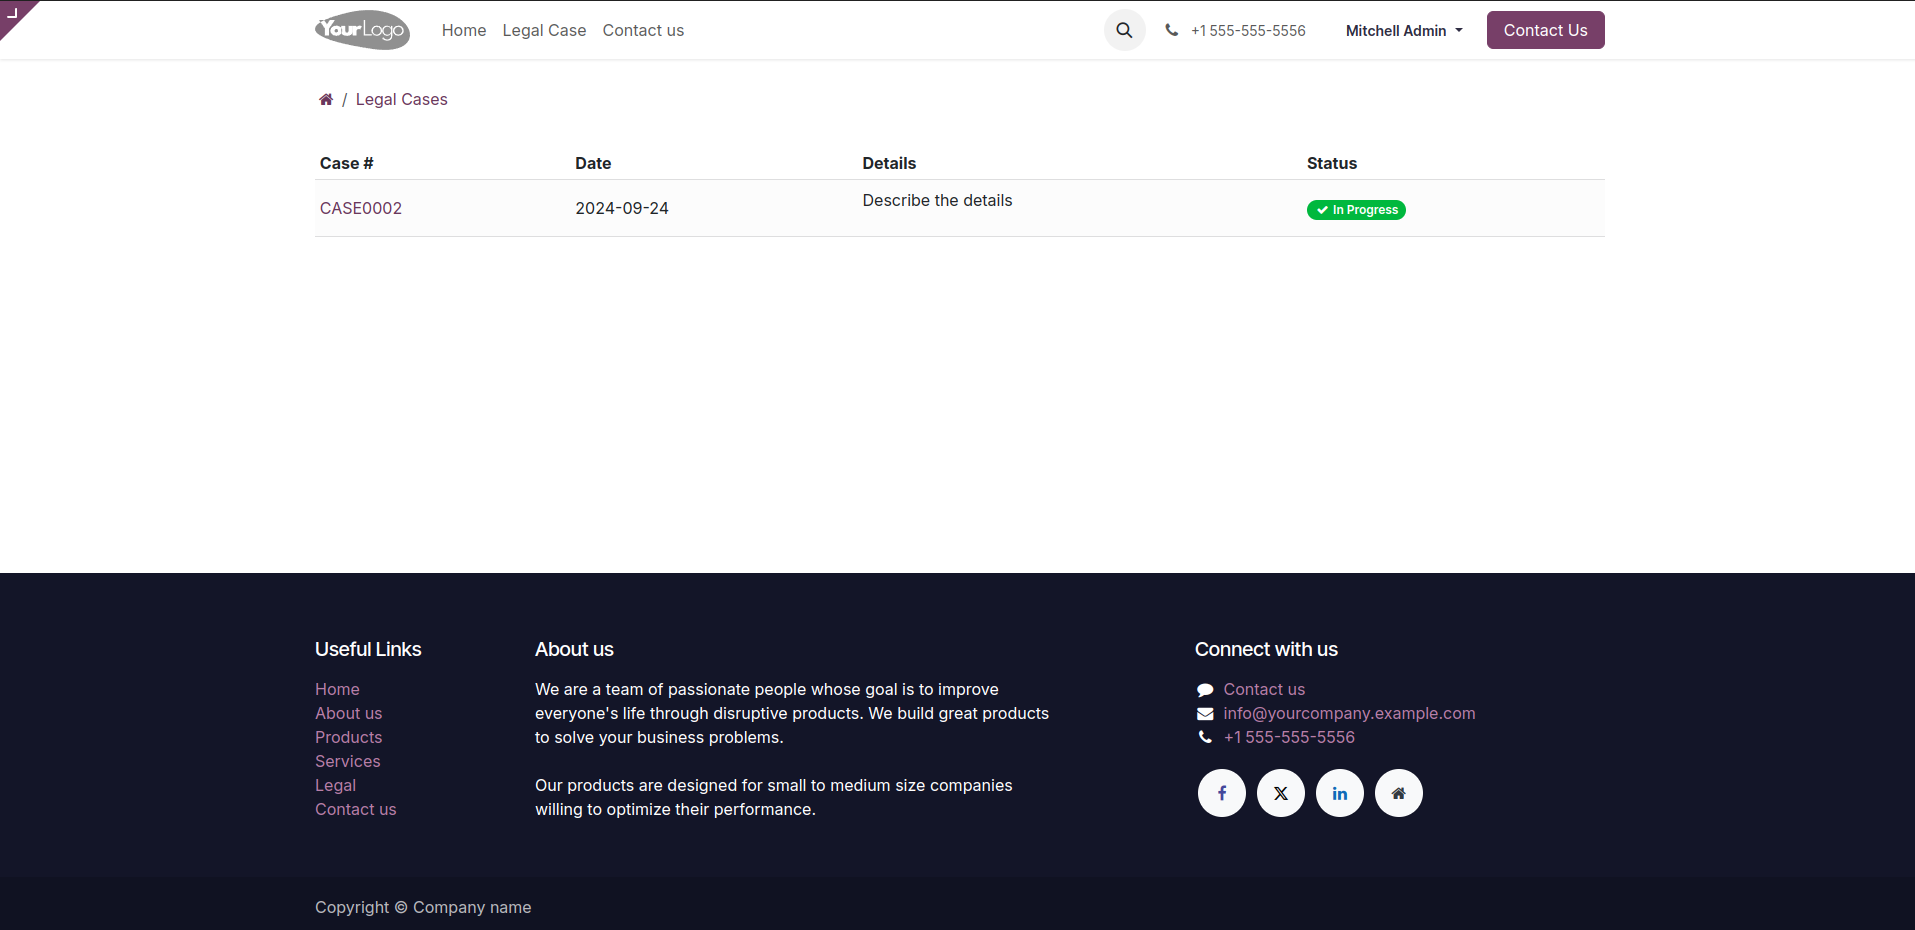Expand the Mitchell Admin user dropdown

tap(1404, 31)
